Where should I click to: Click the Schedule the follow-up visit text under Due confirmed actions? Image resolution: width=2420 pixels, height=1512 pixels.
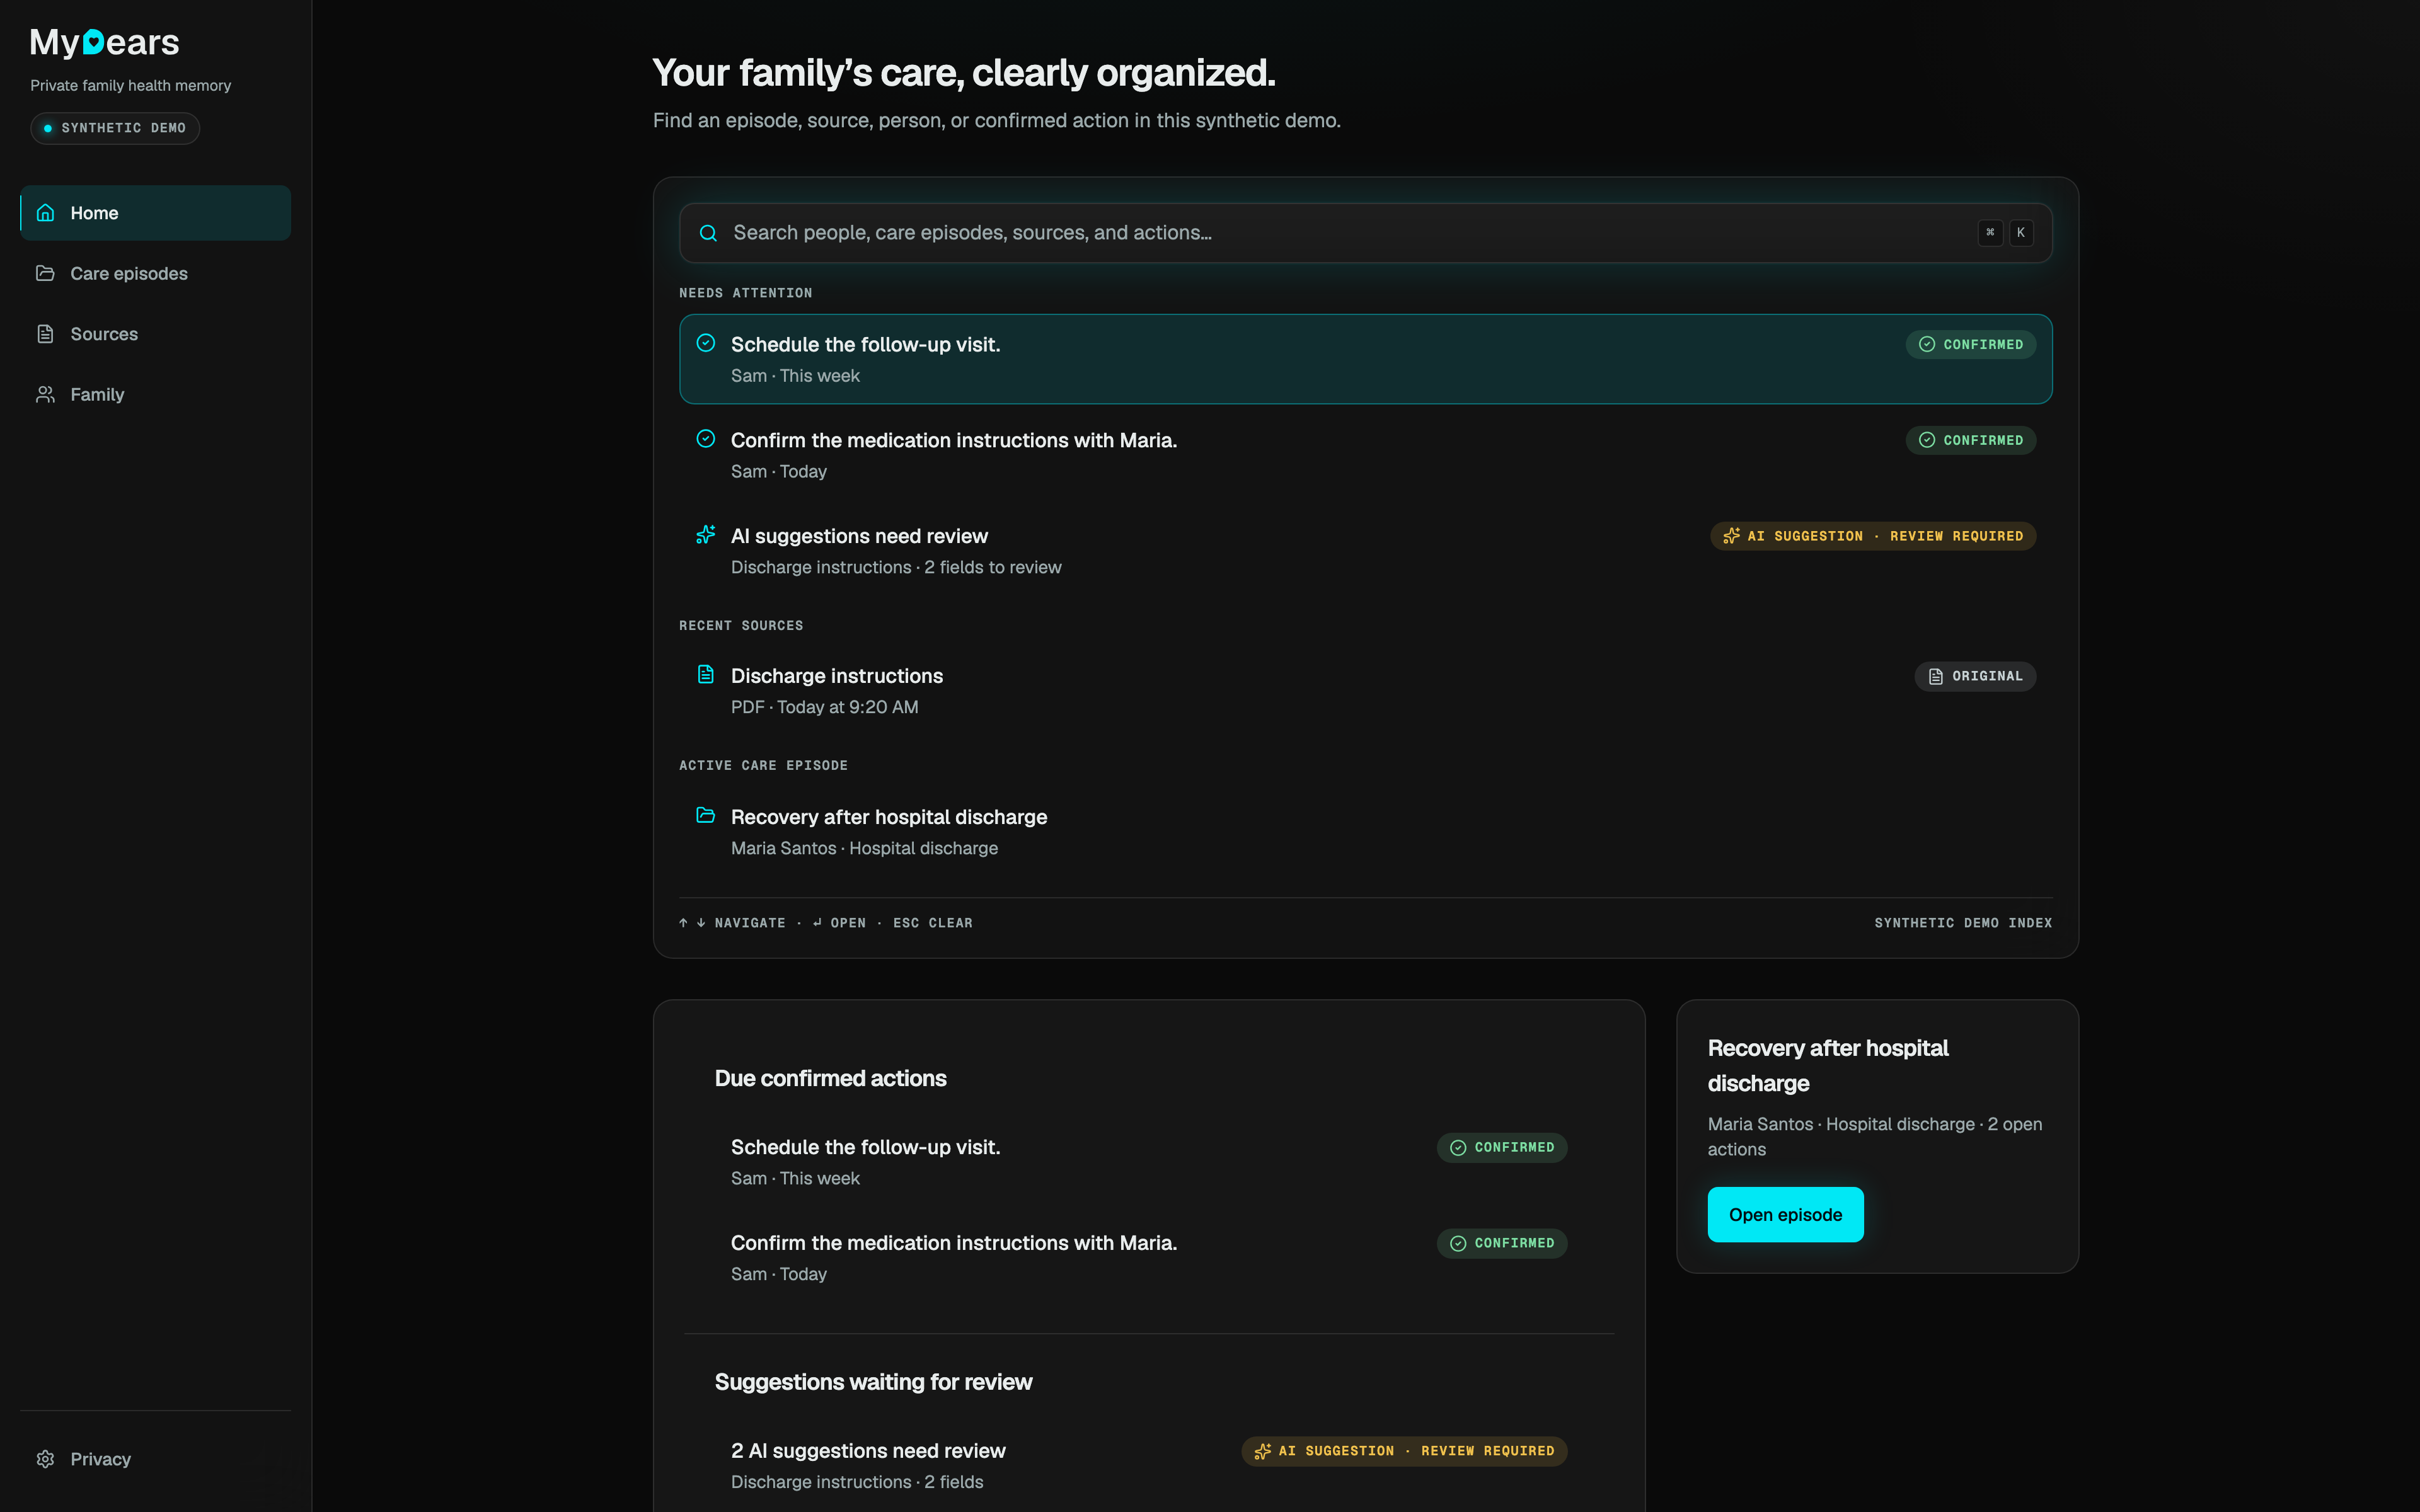click(865, 1147)
